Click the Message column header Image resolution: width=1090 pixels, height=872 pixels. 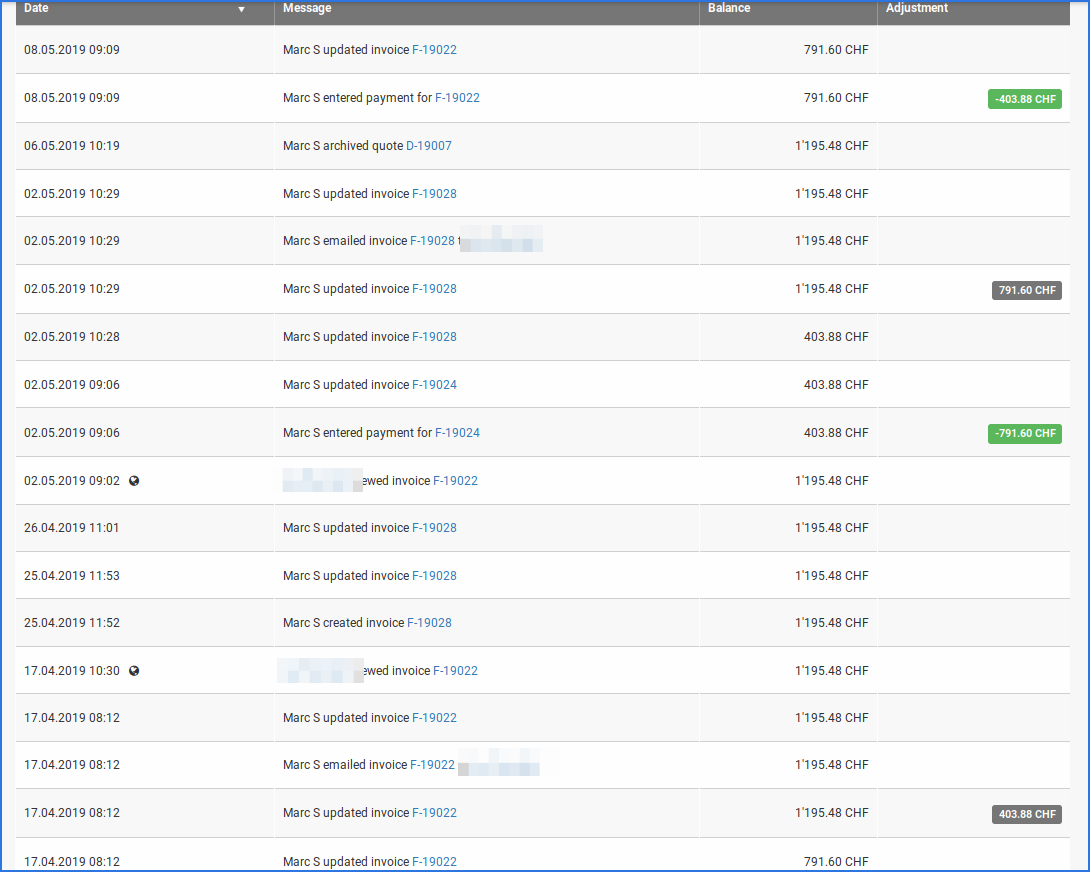point(307,8)
